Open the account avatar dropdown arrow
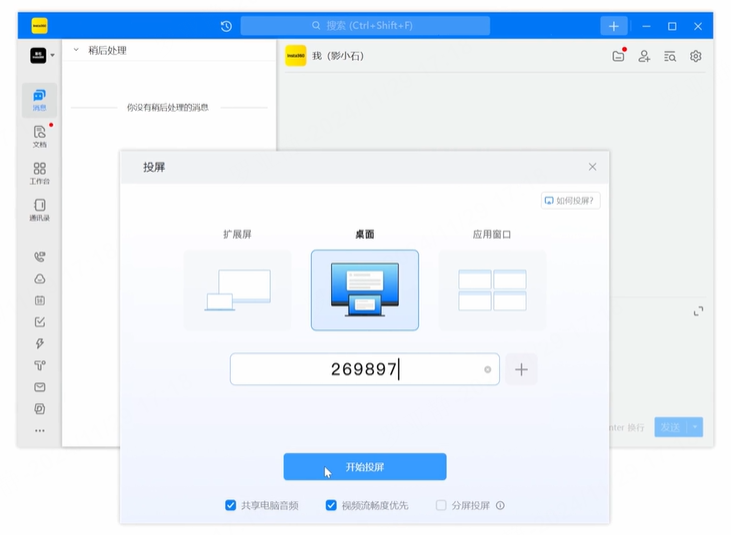The width and height of the screenshot is (731, 535). (53, 56)
